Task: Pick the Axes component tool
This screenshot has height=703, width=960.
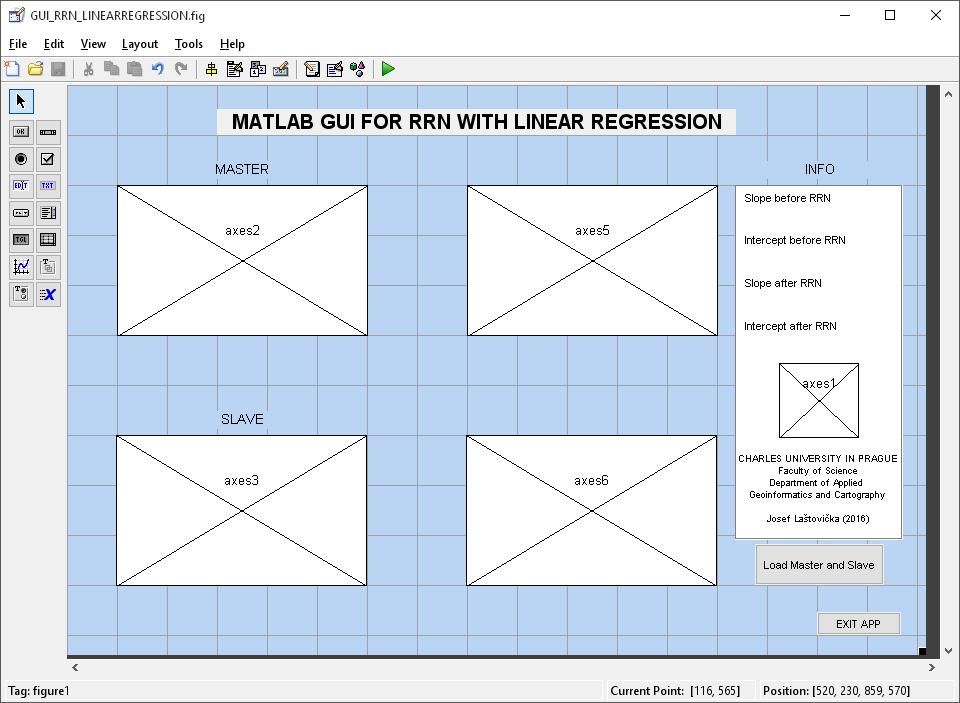Action: click(21, 266)
